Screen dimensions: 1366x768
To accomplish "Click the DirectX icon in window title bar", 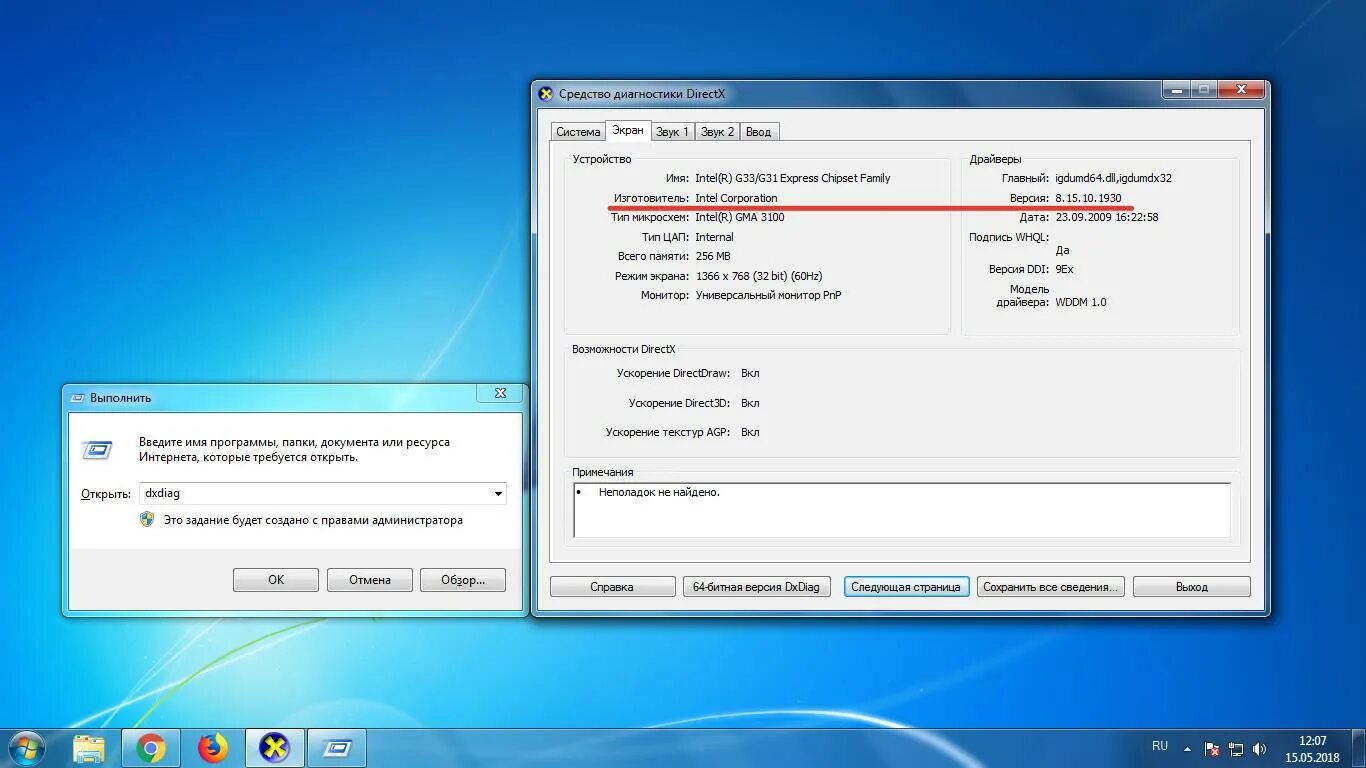I will coord(545,94).
